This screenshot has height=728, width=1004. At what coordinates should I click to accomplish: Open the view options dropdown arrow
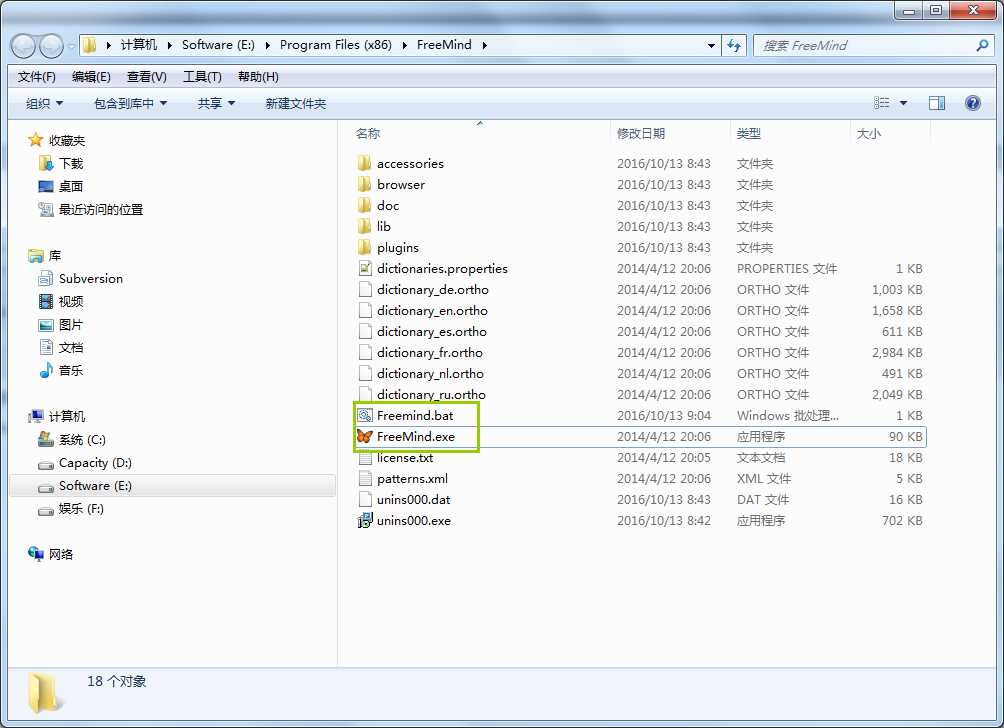903,103
